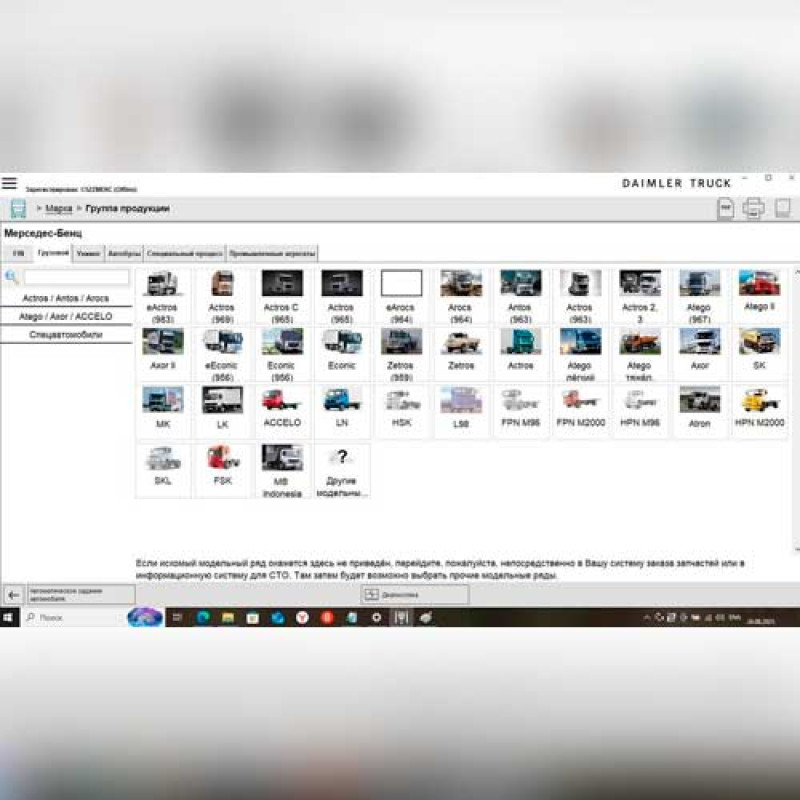Click the Диагностика button
The width and height of the screenshot is (800, 800).
click(414, 594)
